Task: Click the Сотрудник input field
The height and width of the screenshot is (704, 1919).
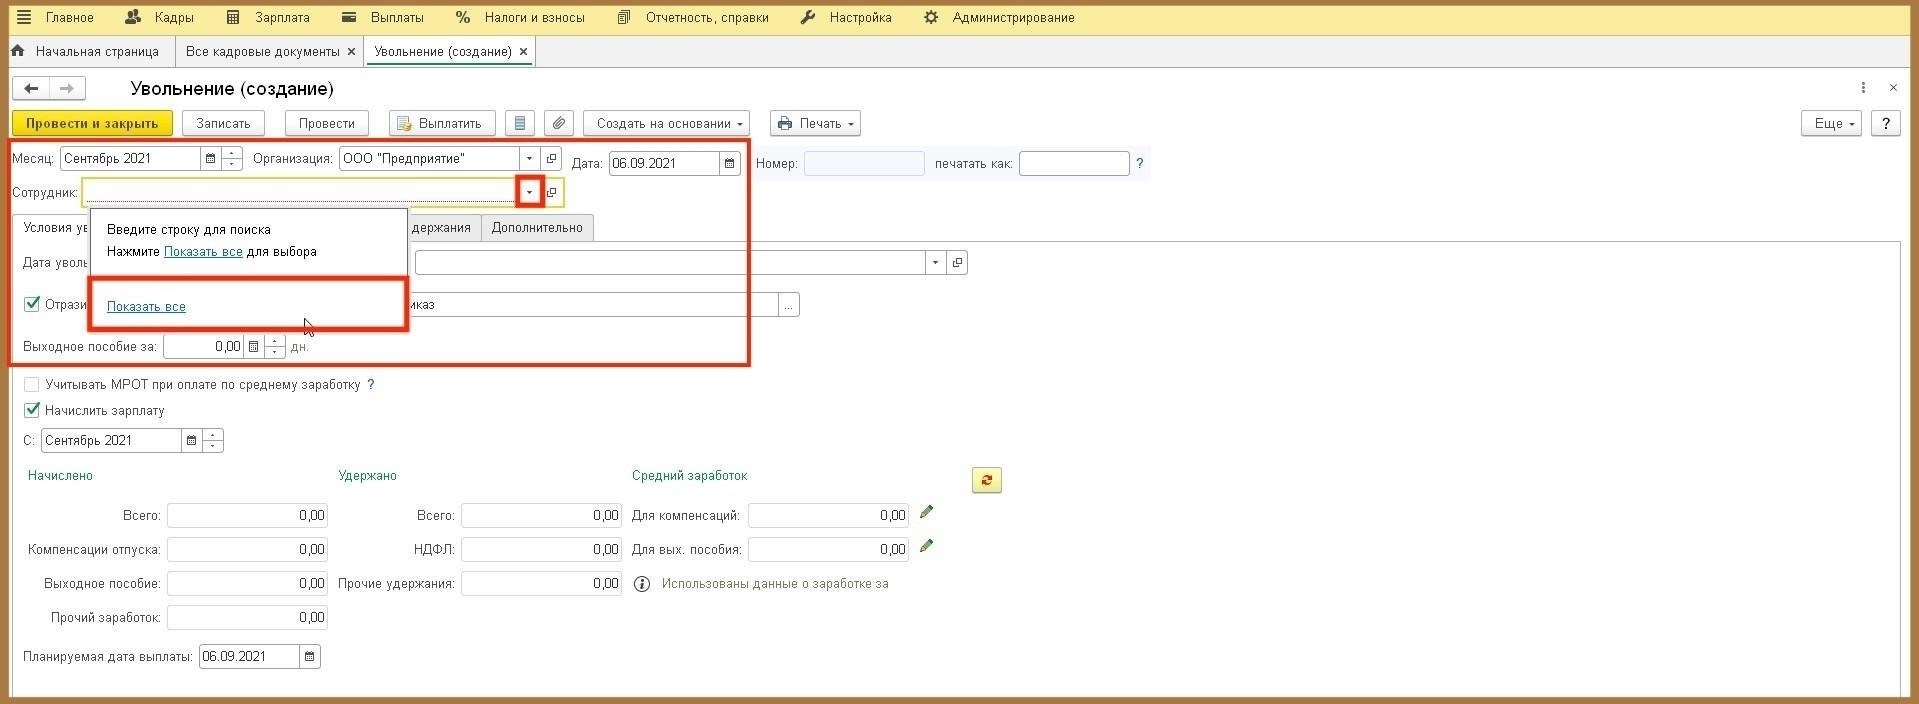Action: pyautogui.click(x=300, y=192)
